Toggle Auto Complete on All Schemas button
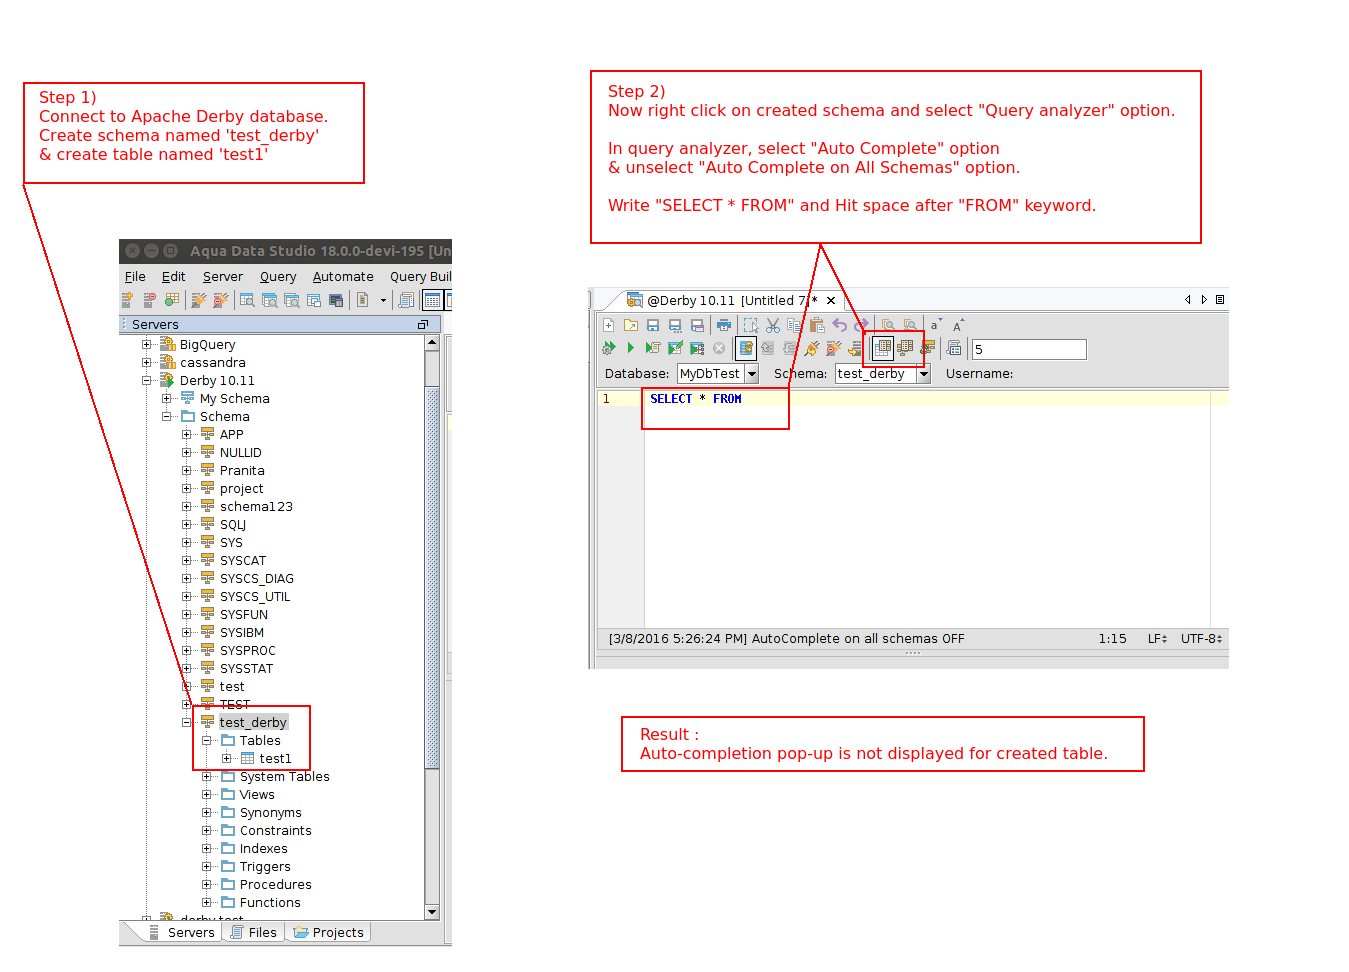1349x972 pixels. pyautogui.click(x=905, y=348)
